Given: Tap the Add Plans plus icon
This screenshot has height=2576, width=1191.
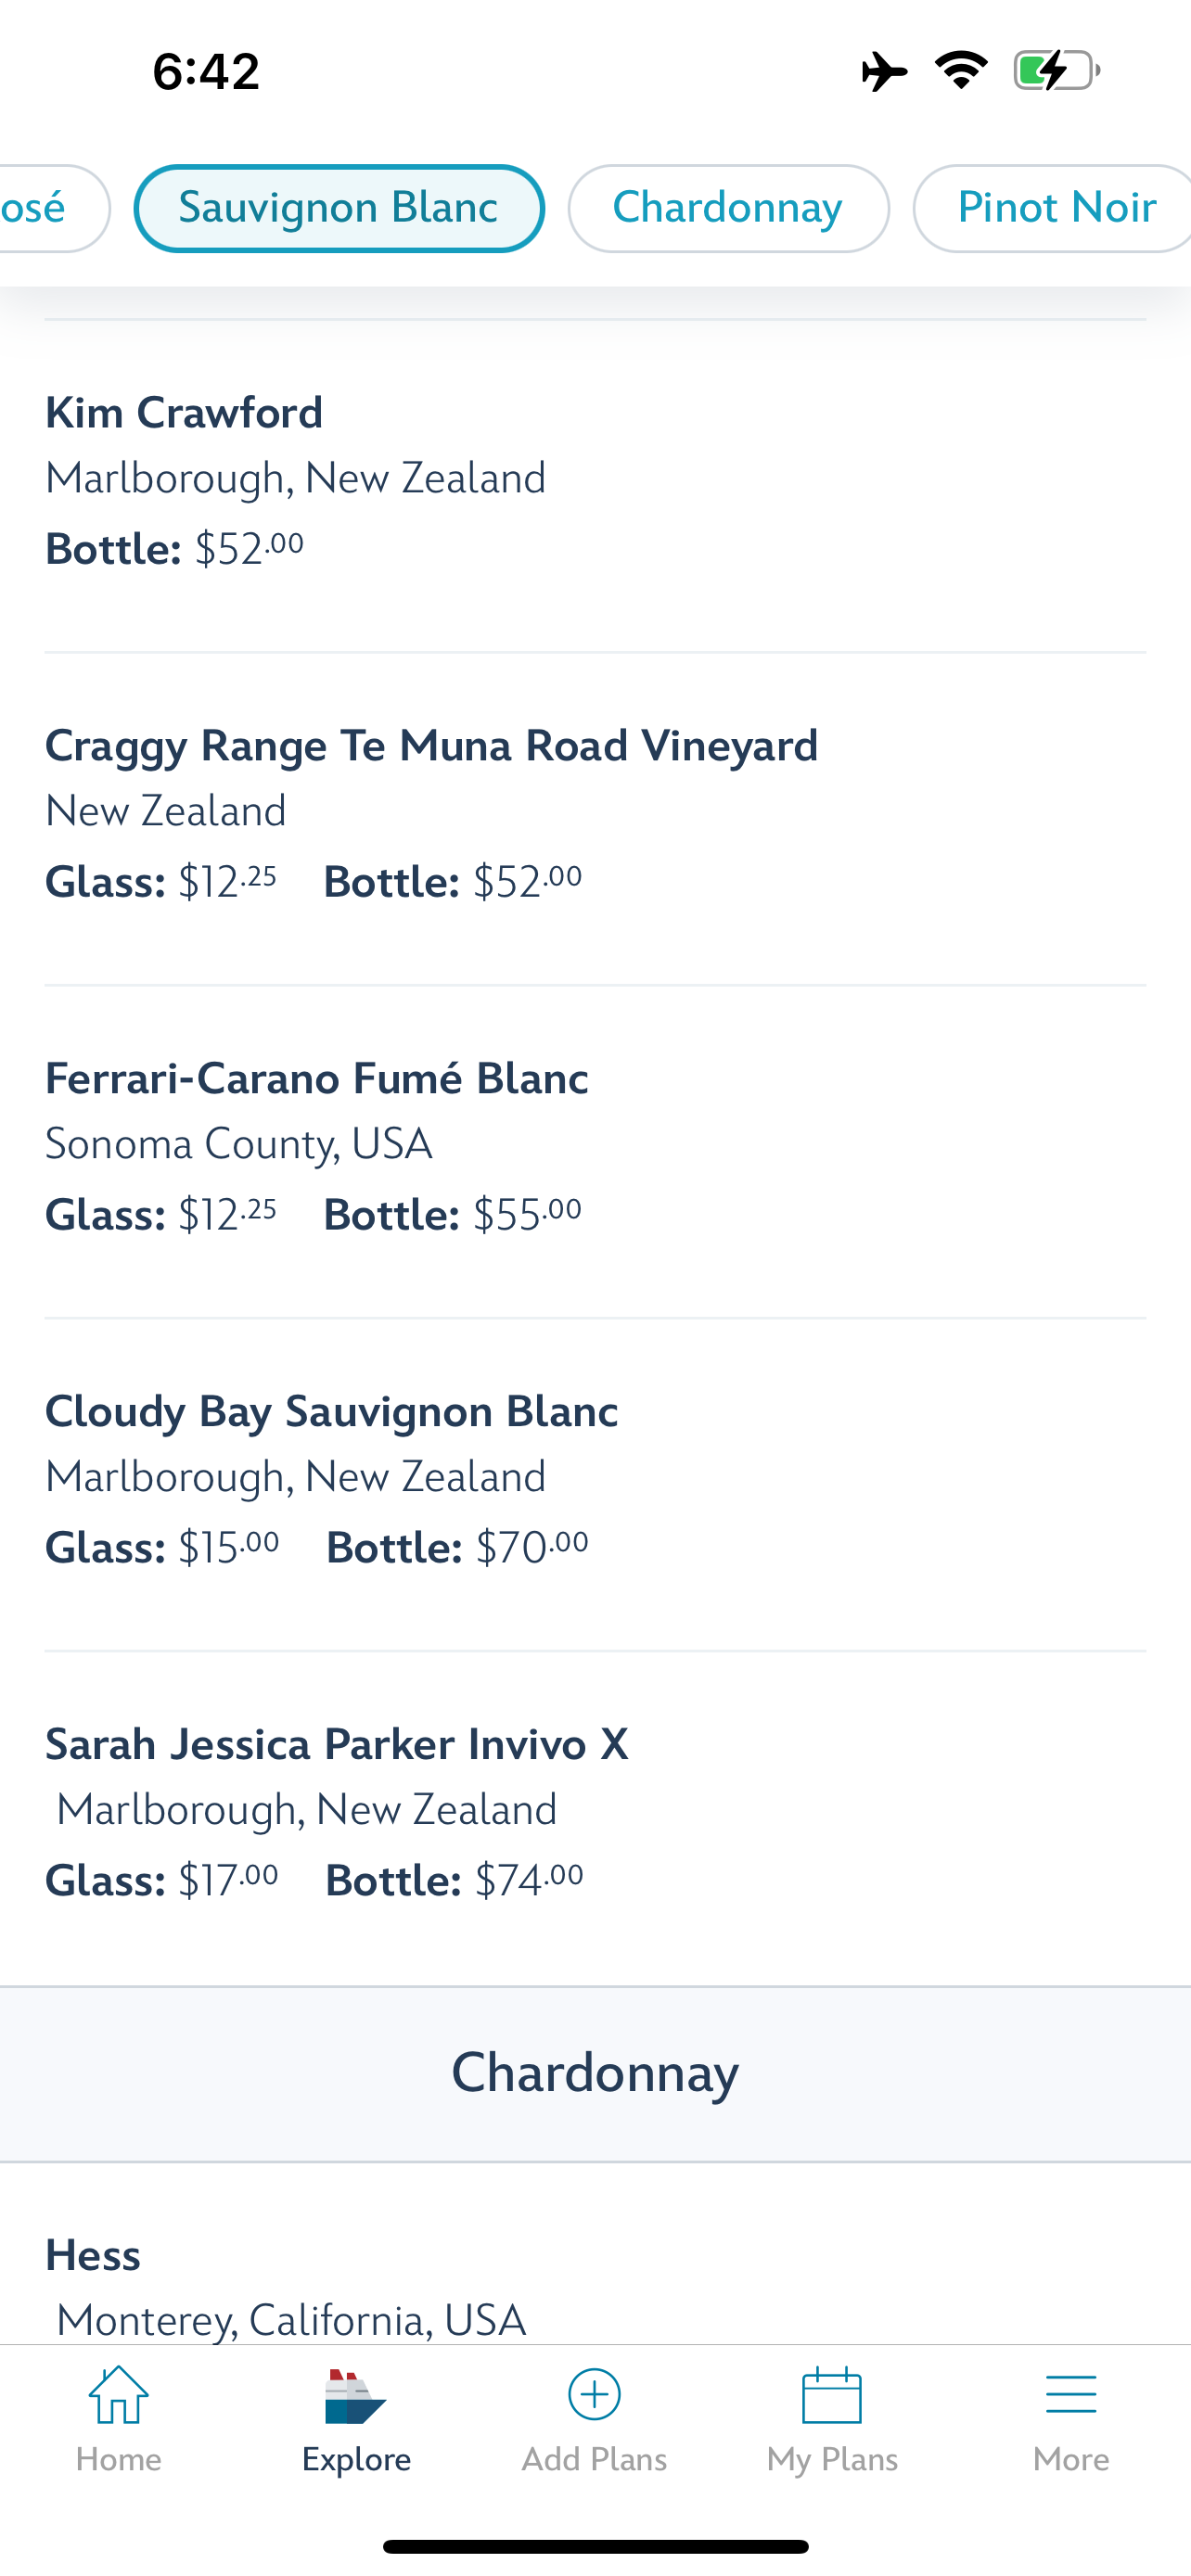Looking at the screenshot, I should 594,2395.
